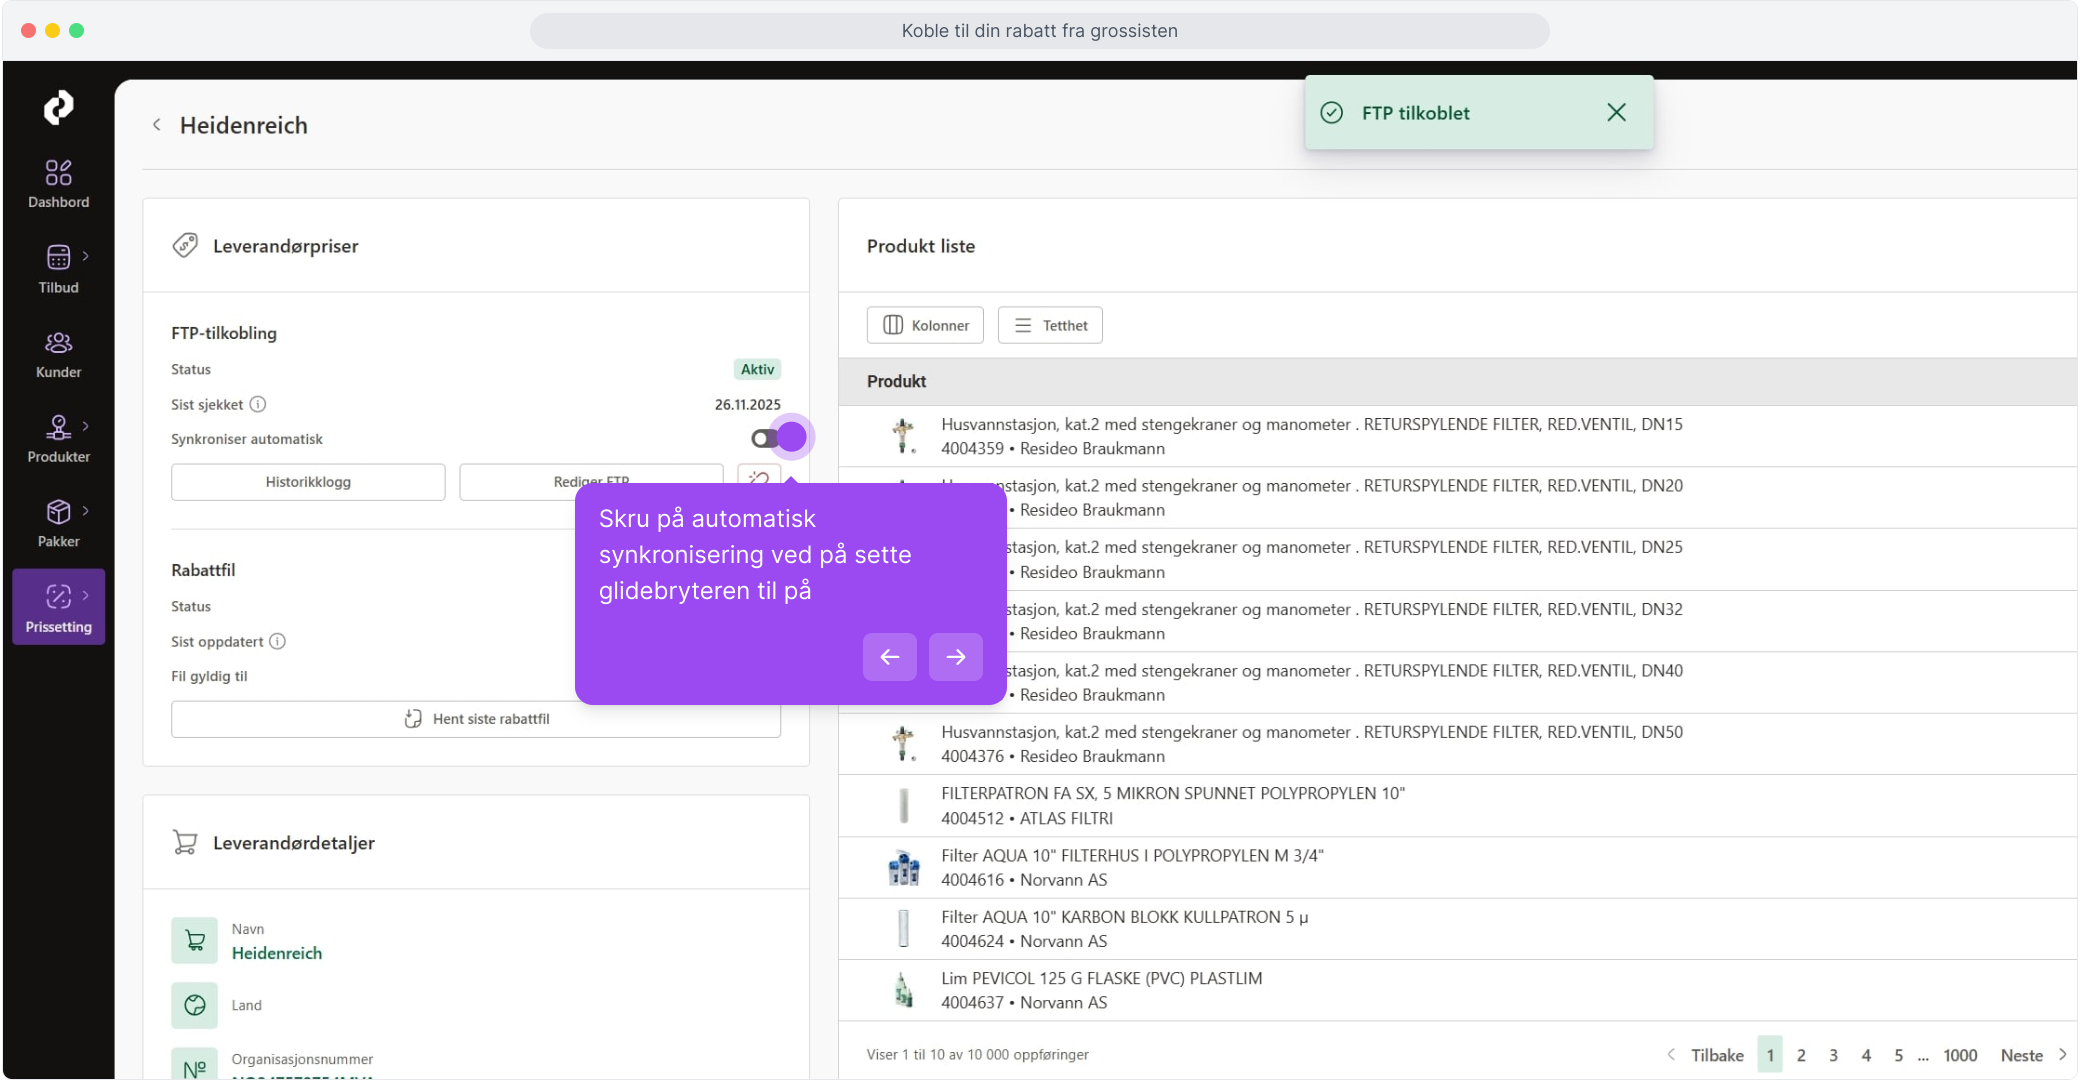2080x1080 pixels.
Task: Open the Produkter section
Action: (58, 440)
